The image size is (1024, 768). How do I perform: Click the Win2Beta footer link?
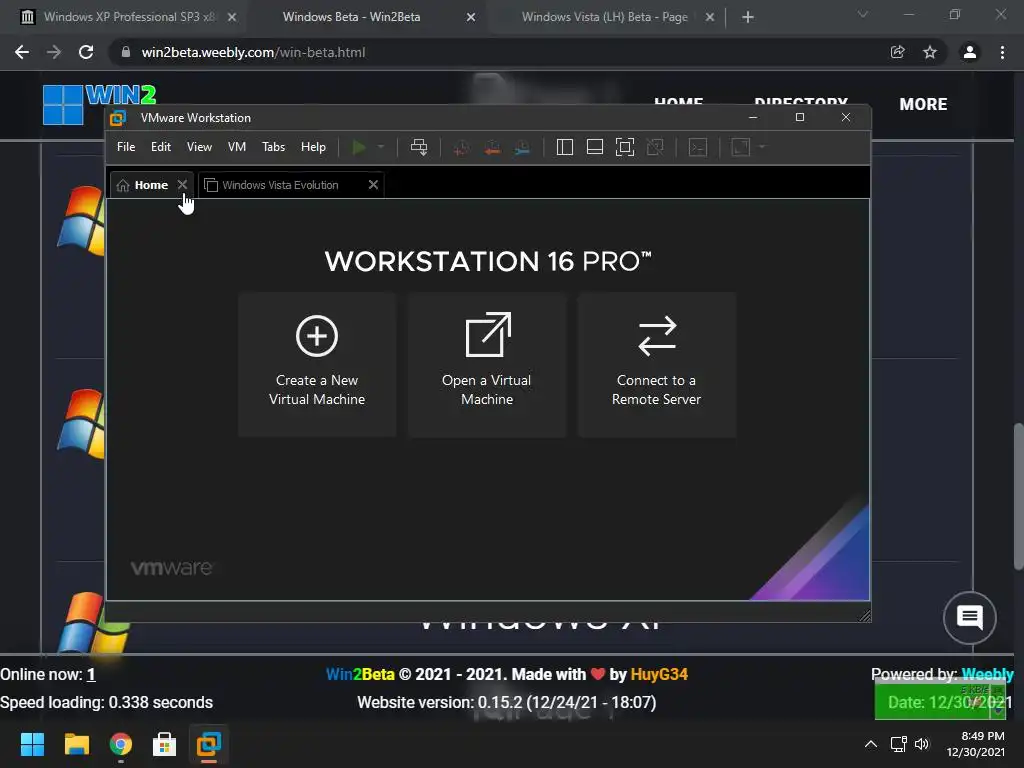[360, 675]
